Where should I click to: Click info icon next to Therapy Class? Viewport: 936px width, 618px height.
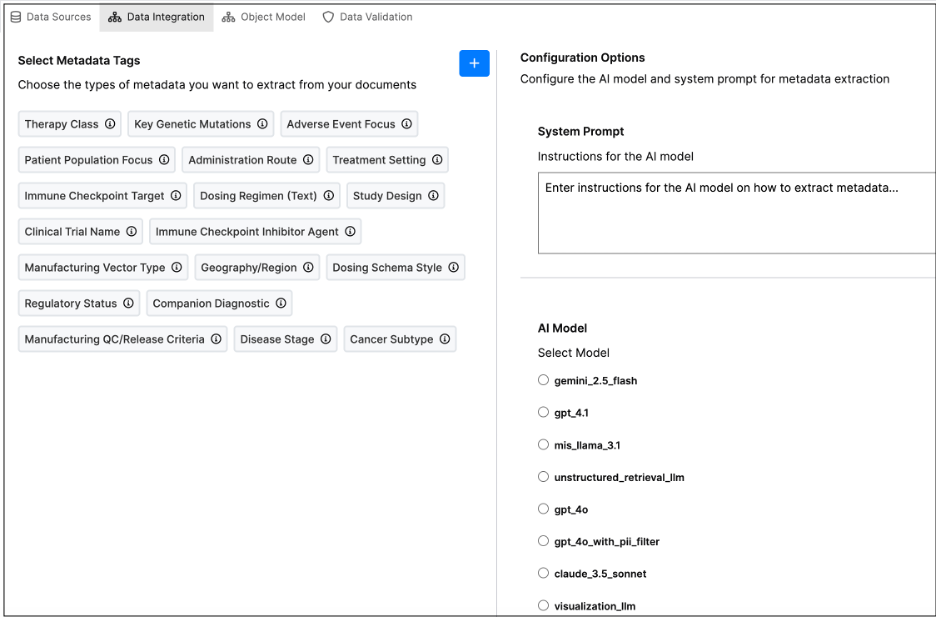pos(110,124)
